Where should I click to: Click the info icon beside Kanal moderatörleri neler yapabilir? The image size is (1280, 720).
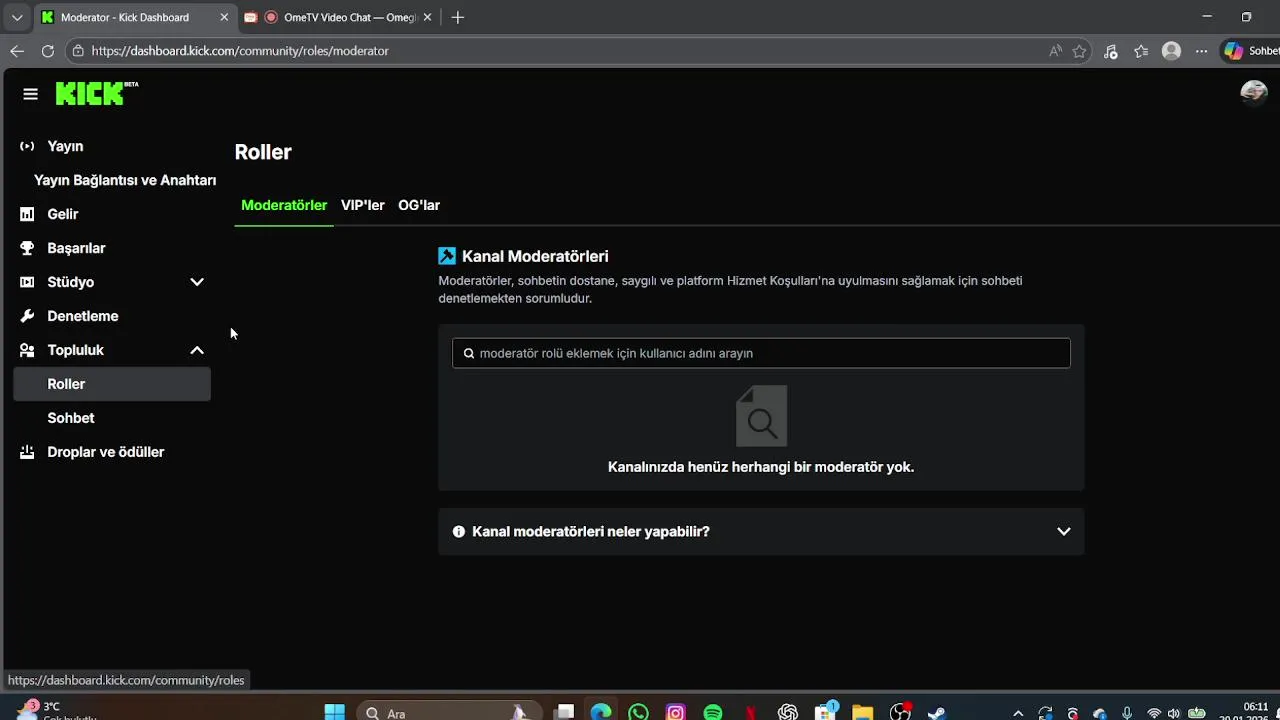tap(459, 532)
